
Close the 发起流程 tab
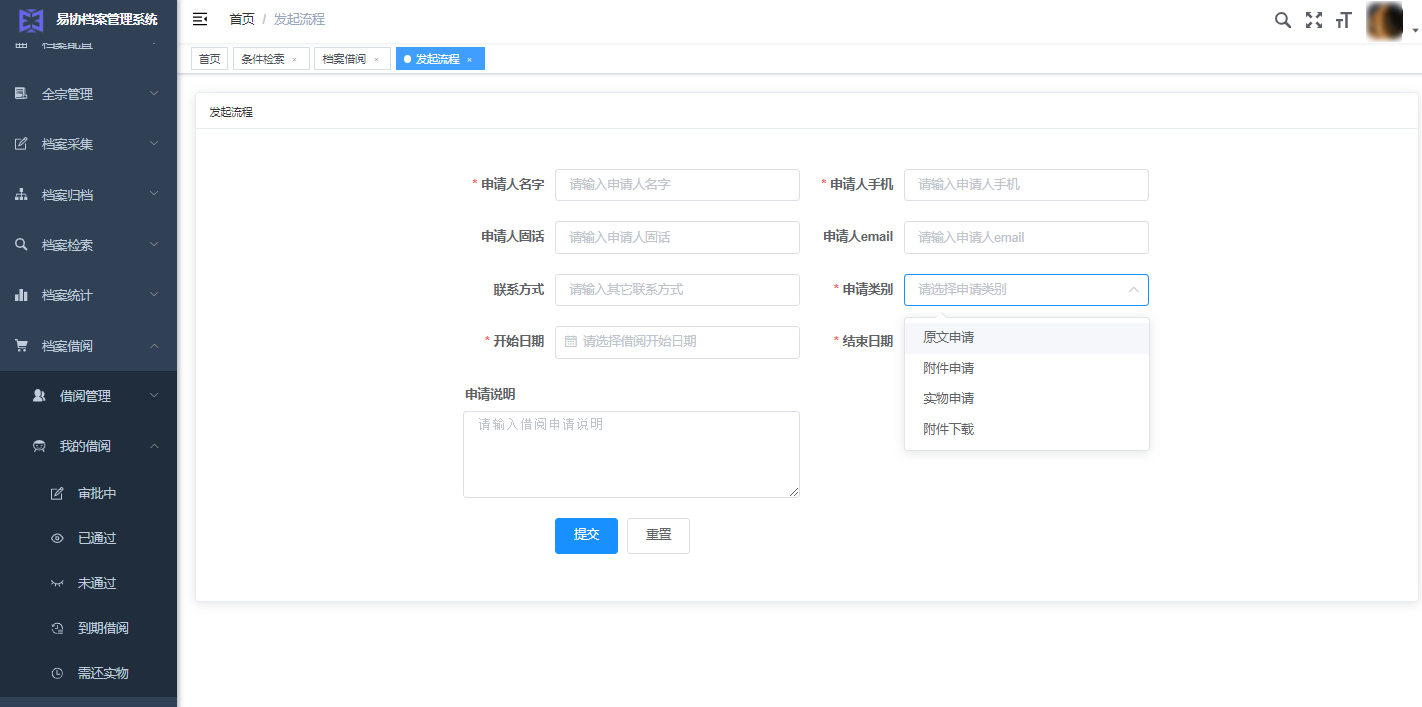click(x=469, y=60)
